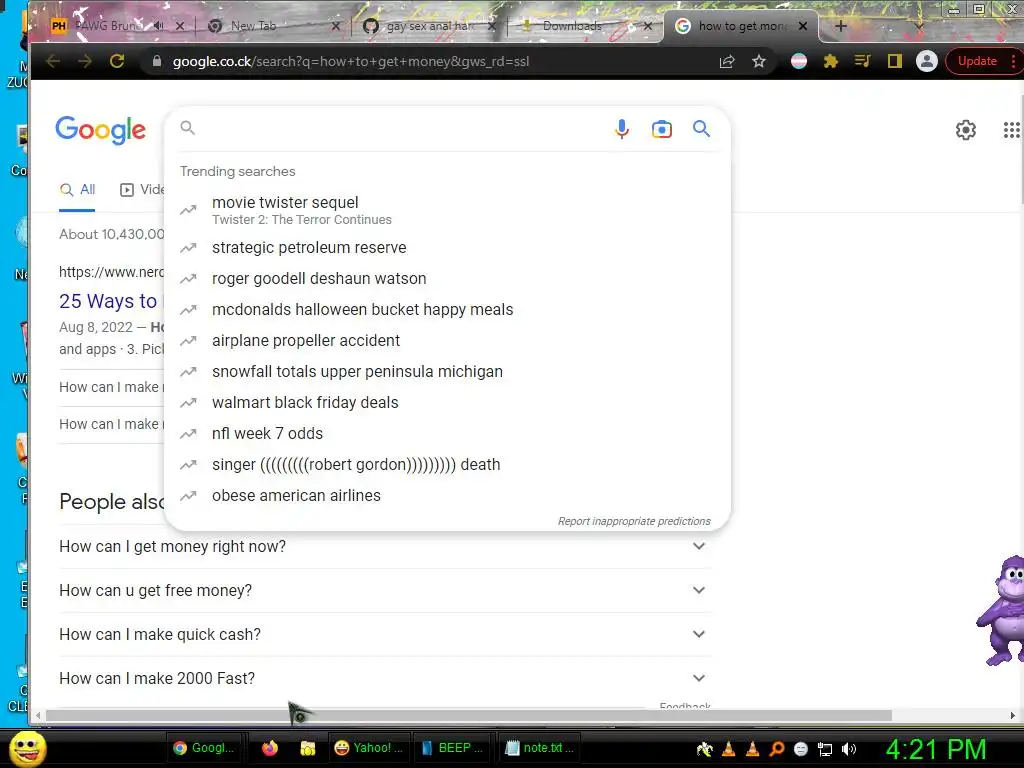
Task: Click into the Google search box
Action: [402, 129]
